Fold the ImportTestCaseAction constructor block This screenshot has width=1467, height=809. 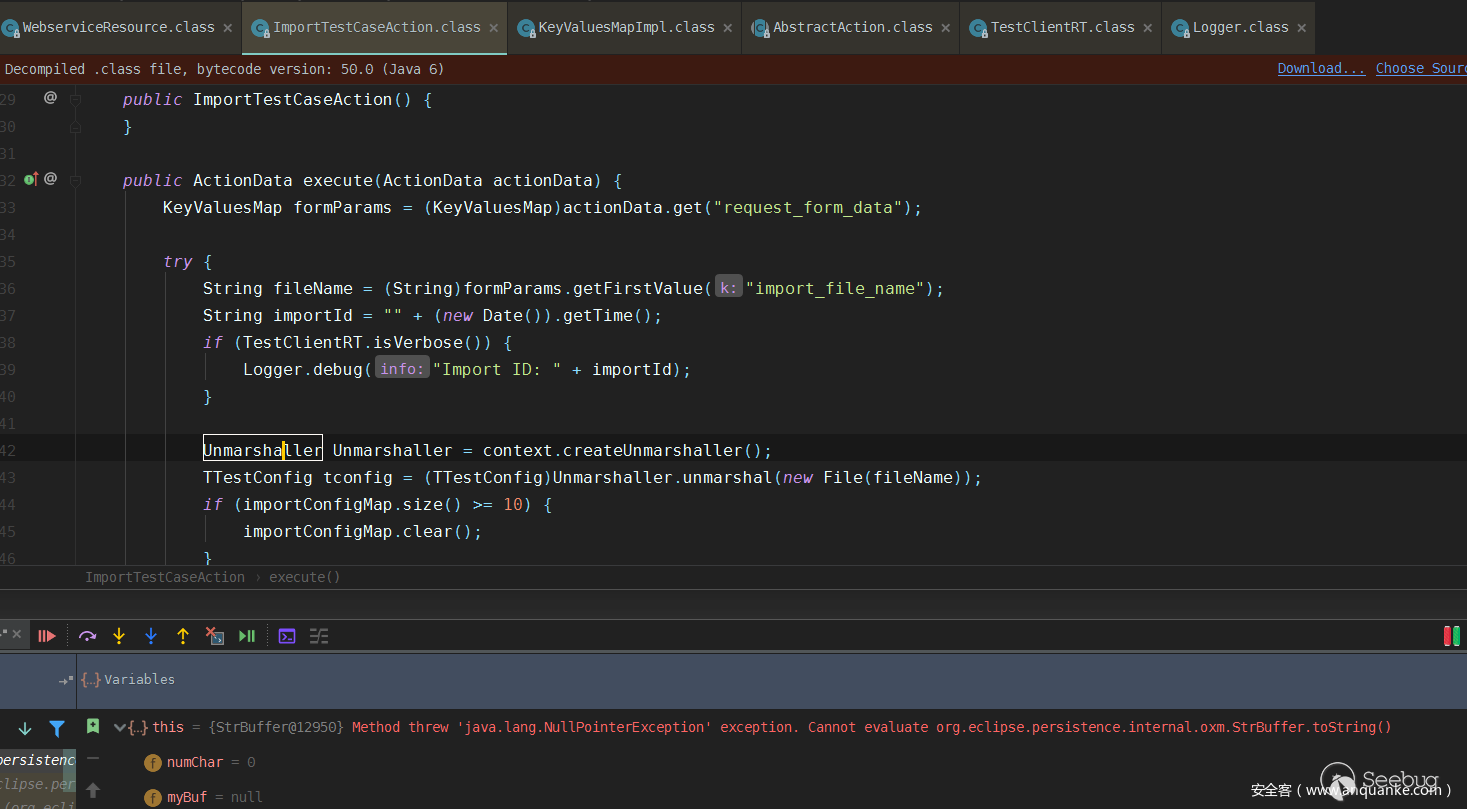click(x=75, y=99)
